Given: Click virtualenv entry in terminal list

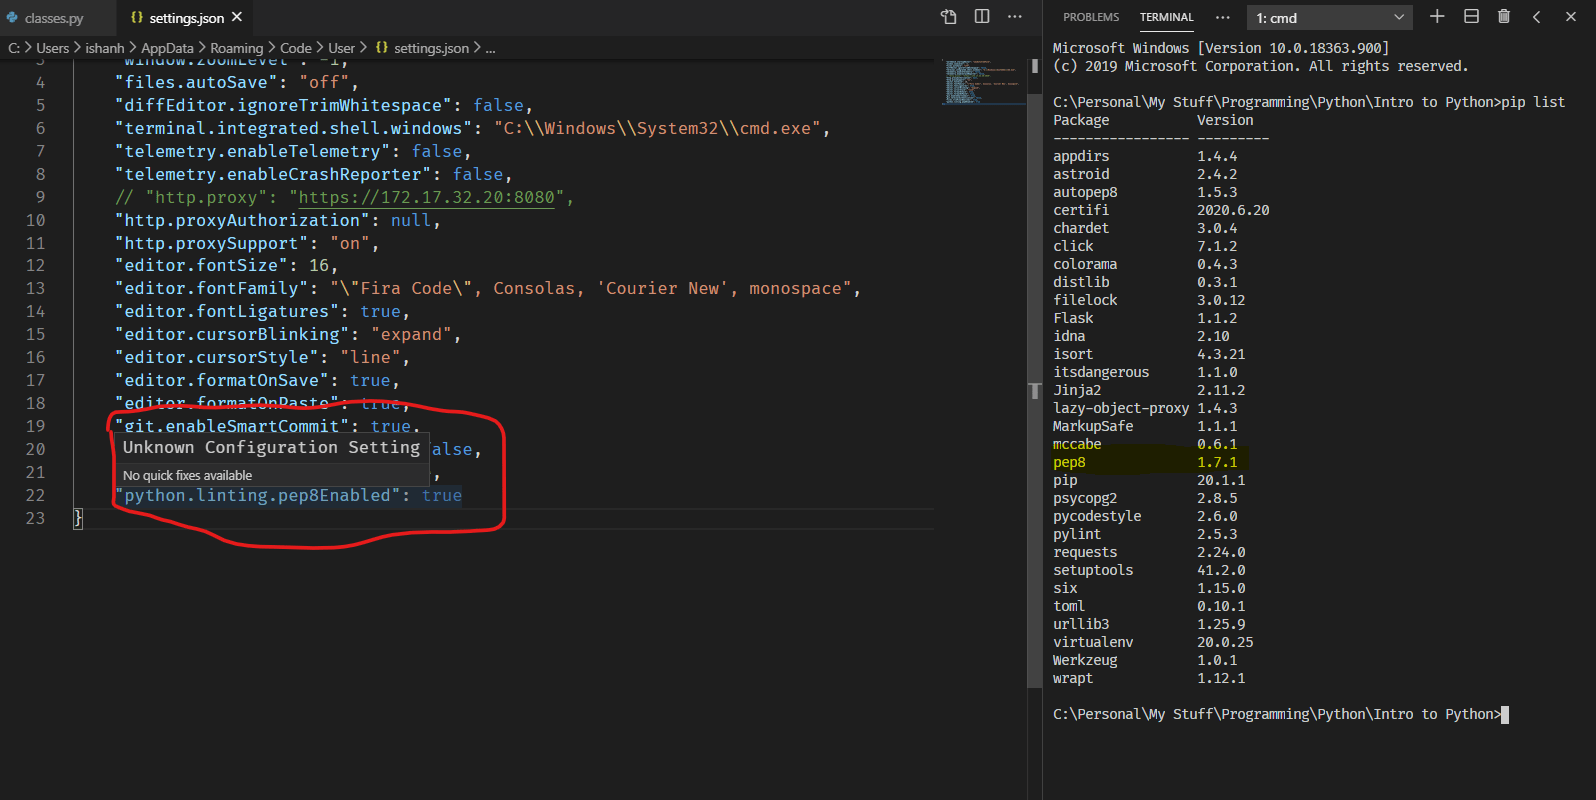Looking at the screenshot, I should [x=1093, y=642].
